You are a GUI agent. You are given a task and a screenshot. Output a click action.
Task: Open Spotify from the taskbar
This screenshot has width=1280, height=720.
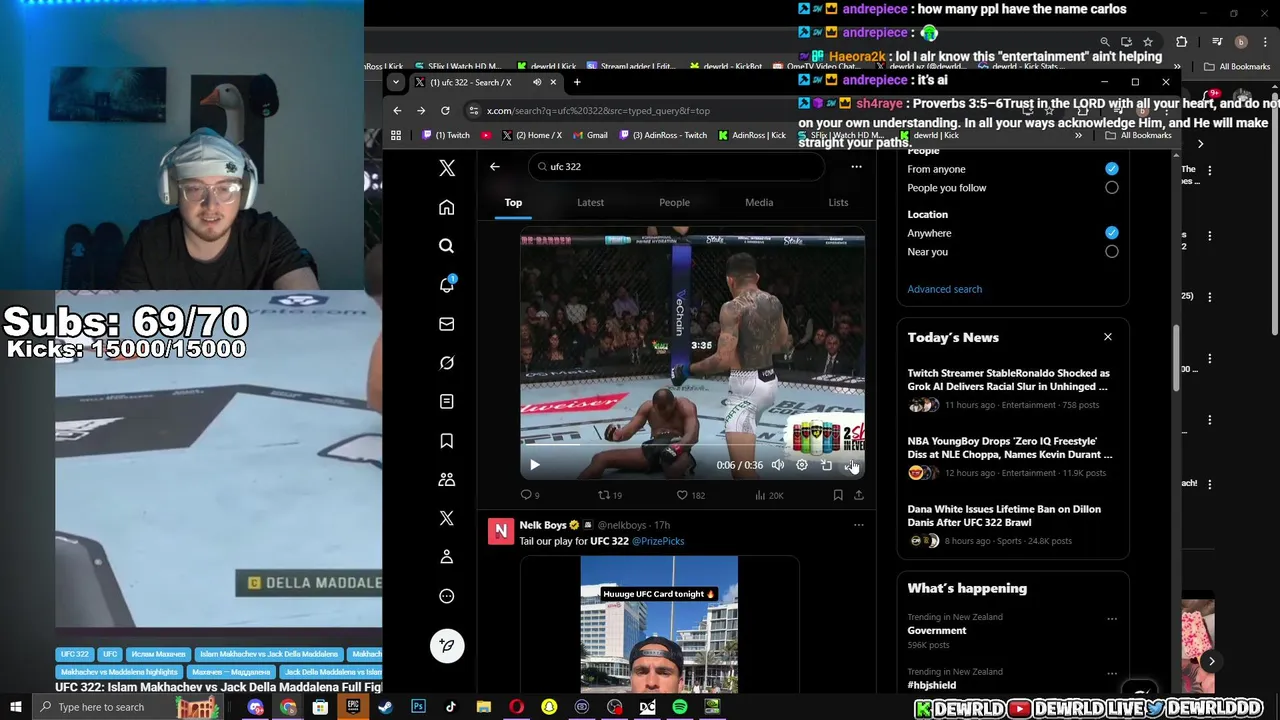click(680, 707)
